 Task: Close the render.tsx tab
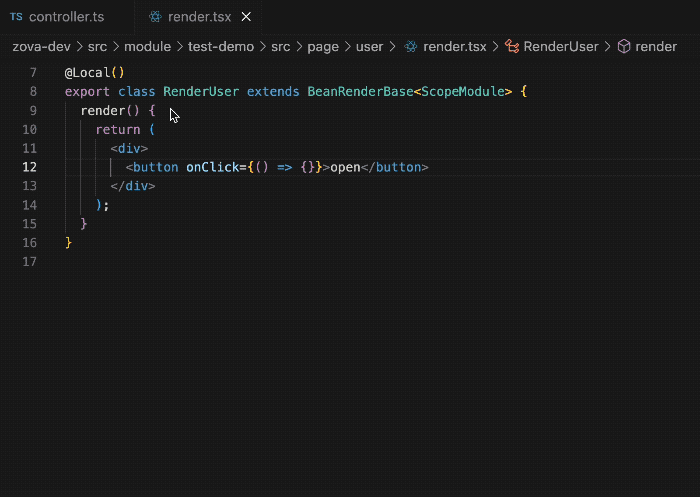[x=246, y=17]
